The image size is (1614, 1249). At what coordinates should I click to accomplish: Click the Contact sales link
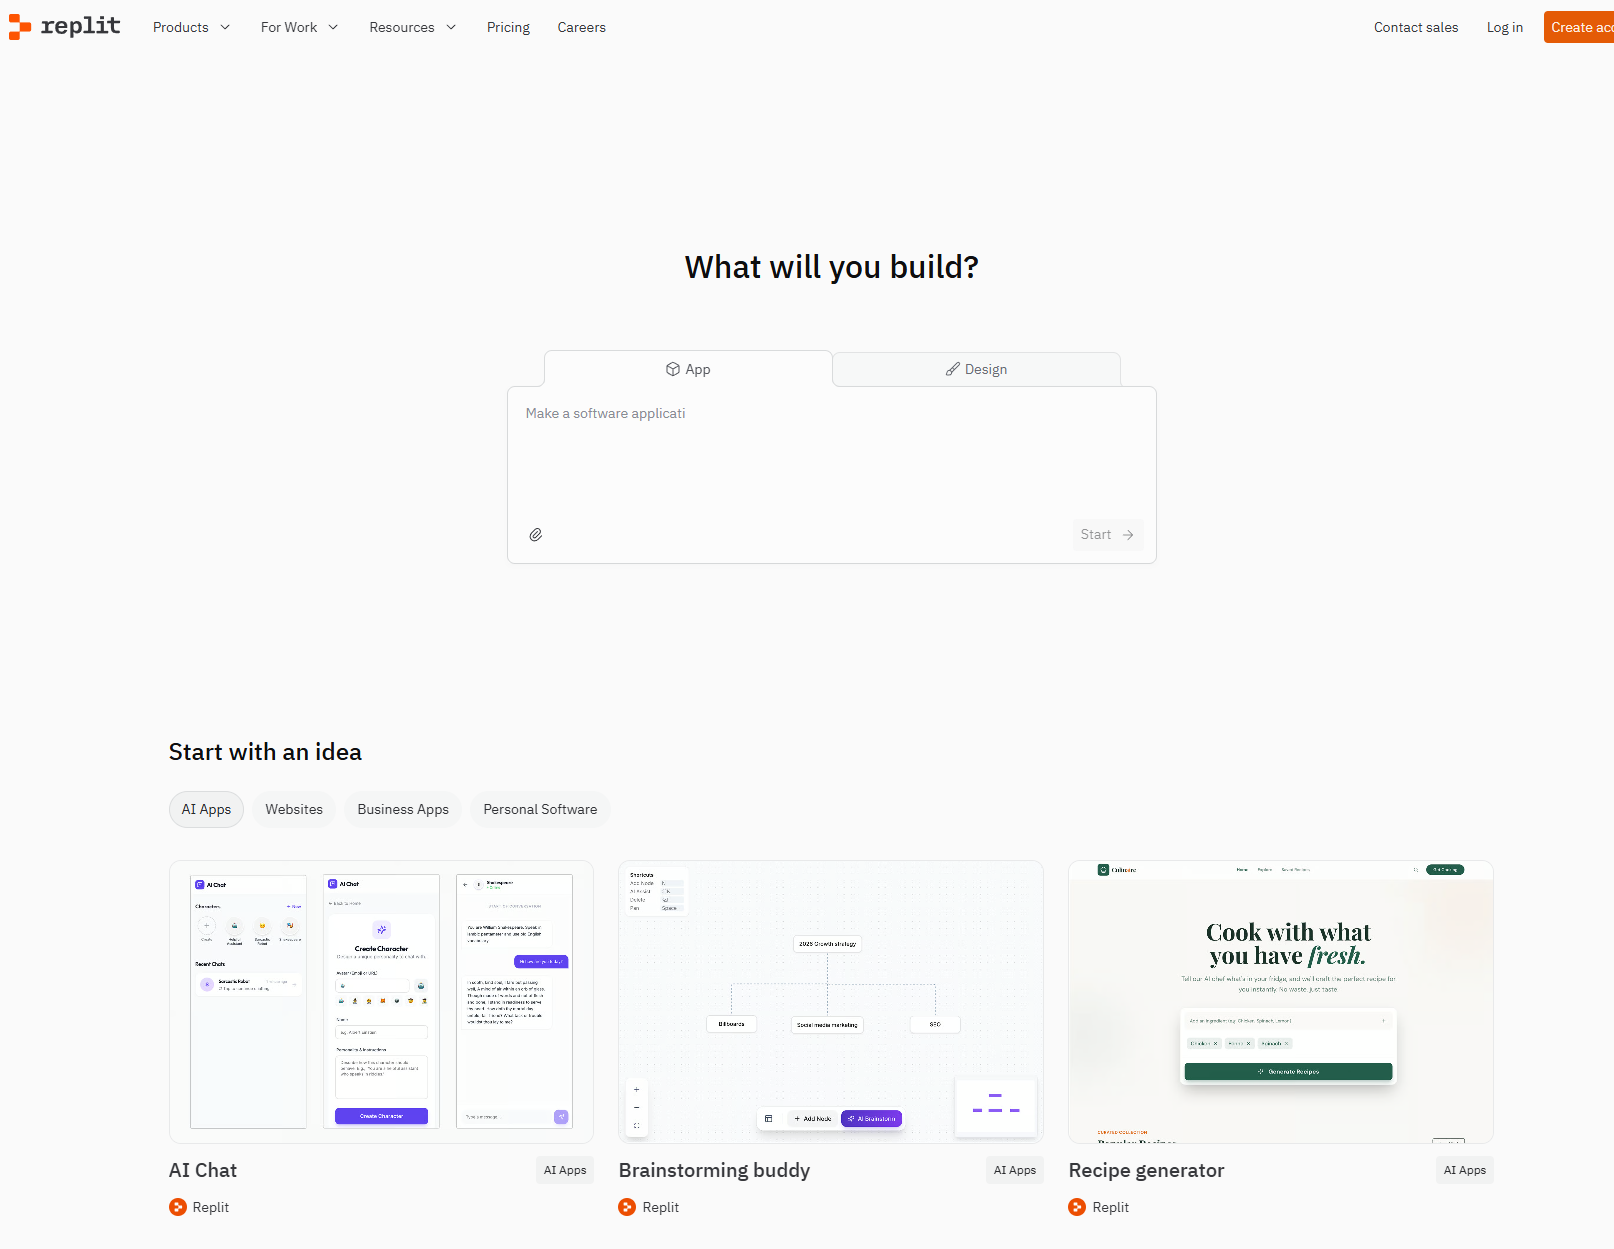[x=1416, y=27]
